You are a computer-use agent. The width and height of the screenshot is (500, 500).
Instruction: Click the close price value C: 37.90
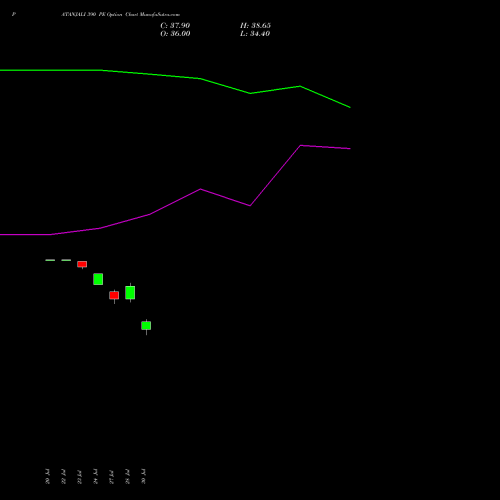click(x=175, y=26)
